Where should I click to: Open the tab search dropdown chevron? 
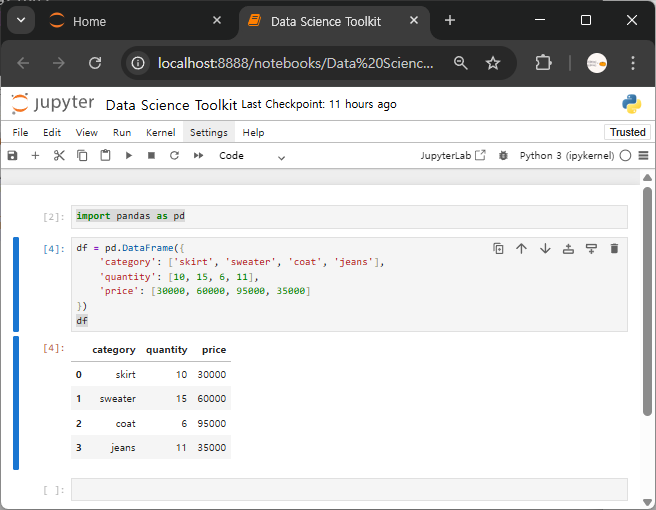(21, 20)
